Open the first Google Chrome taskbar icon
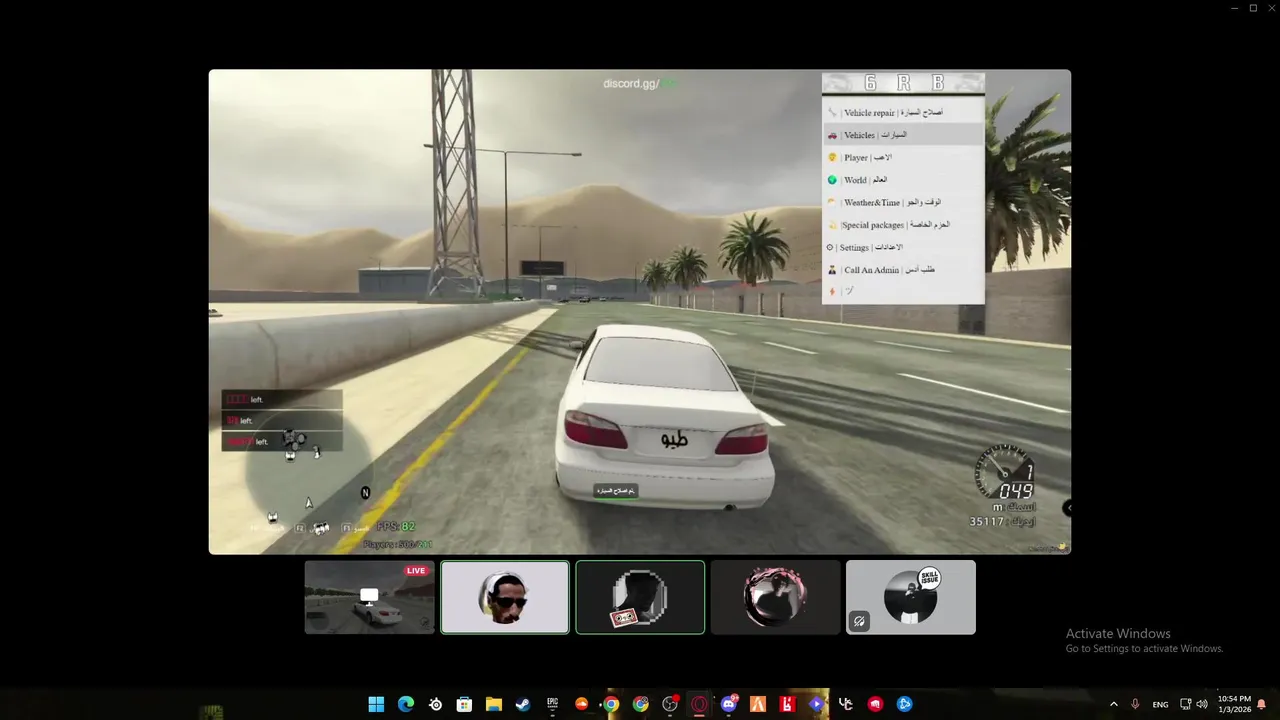The width and height of the screenshot is (1280, 720). tap(611, 704)
